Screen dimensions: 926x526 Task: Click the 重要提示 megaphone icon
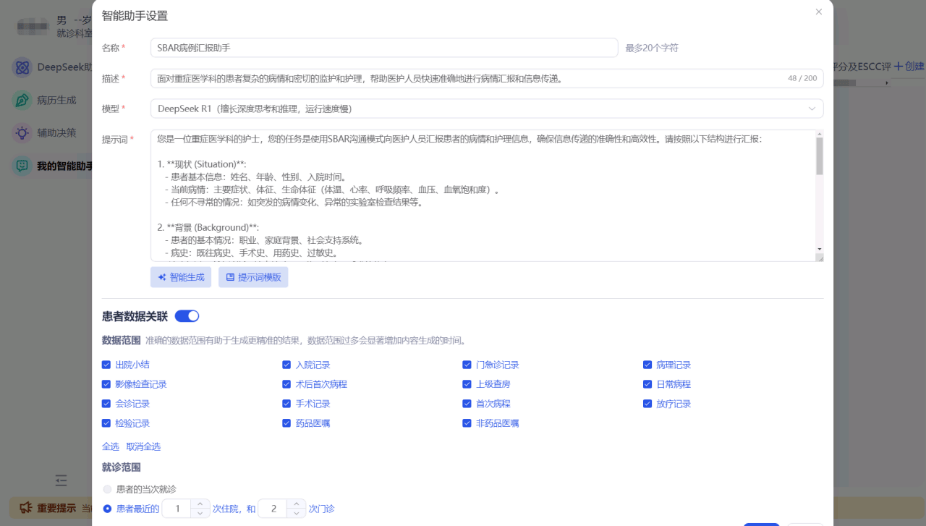pos(23,508)
